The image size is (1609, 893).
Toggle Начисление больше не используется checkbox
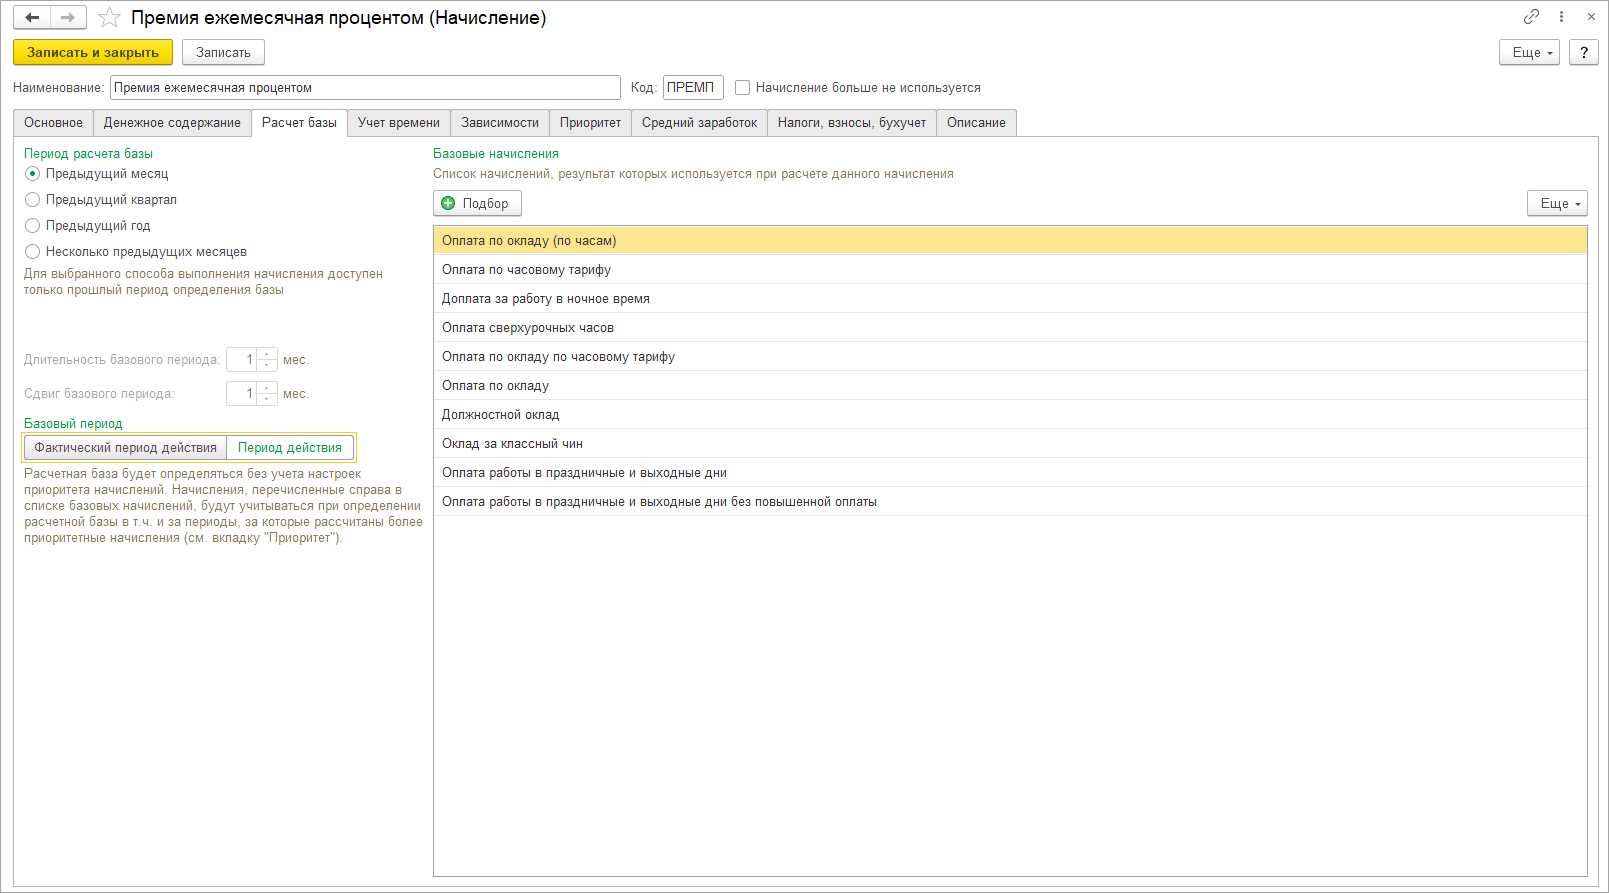coord(743,88)
